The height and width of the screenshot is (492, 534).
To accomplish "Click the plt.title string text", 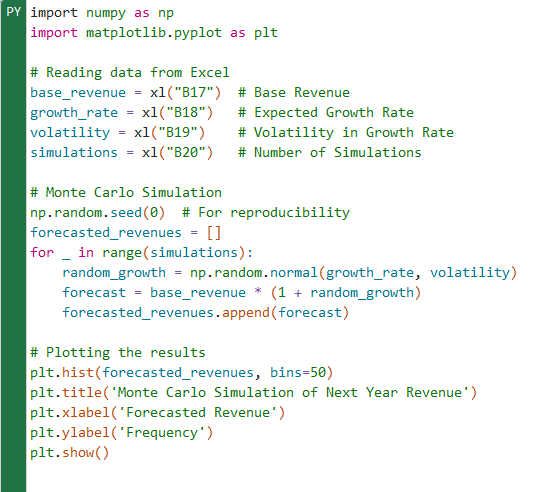I will [290, 393].
